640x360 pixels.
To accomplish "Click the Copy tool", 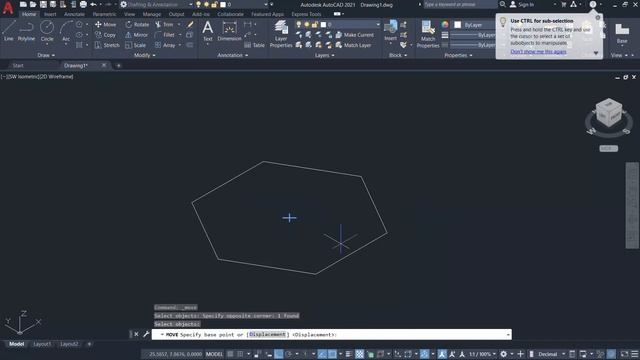I will 105,35.
